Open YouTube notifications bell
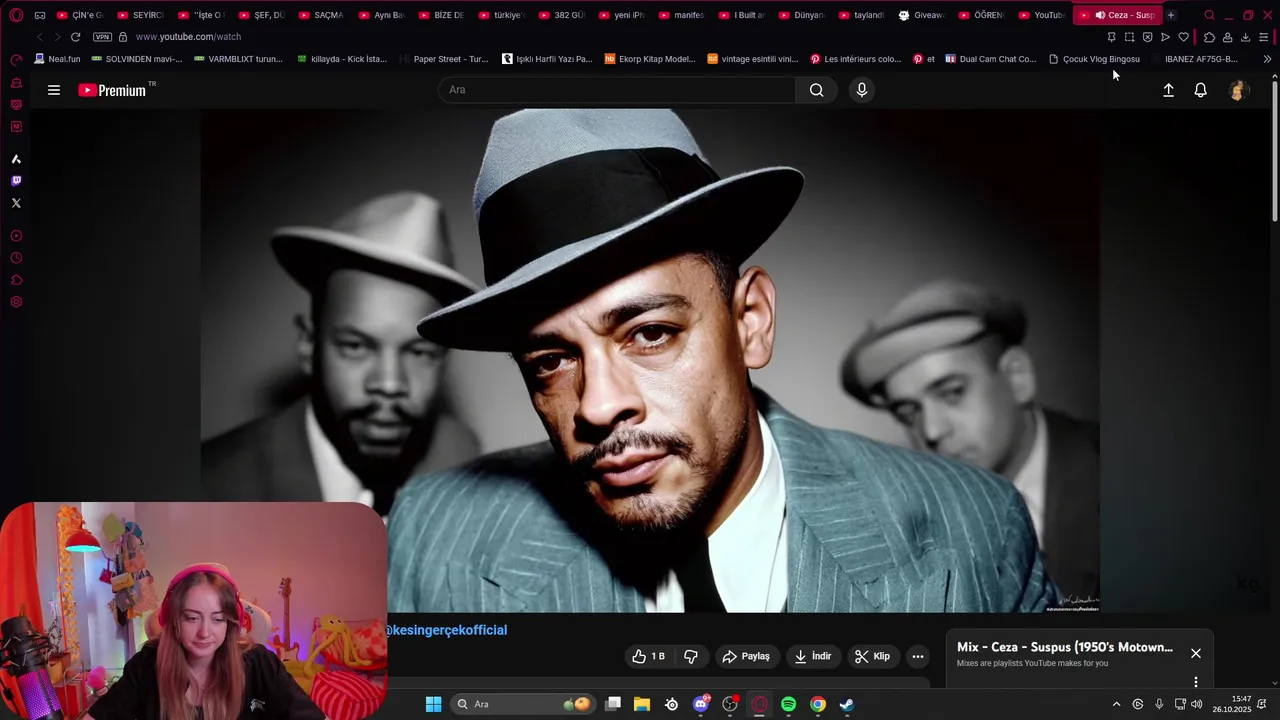Screen dimensions: 1280x720 tap(1201, 90)
